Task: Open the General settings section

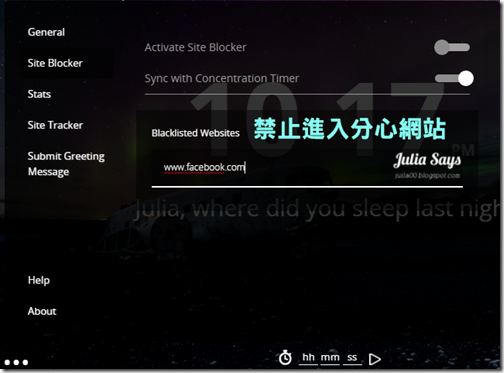Action: point(46,32)
